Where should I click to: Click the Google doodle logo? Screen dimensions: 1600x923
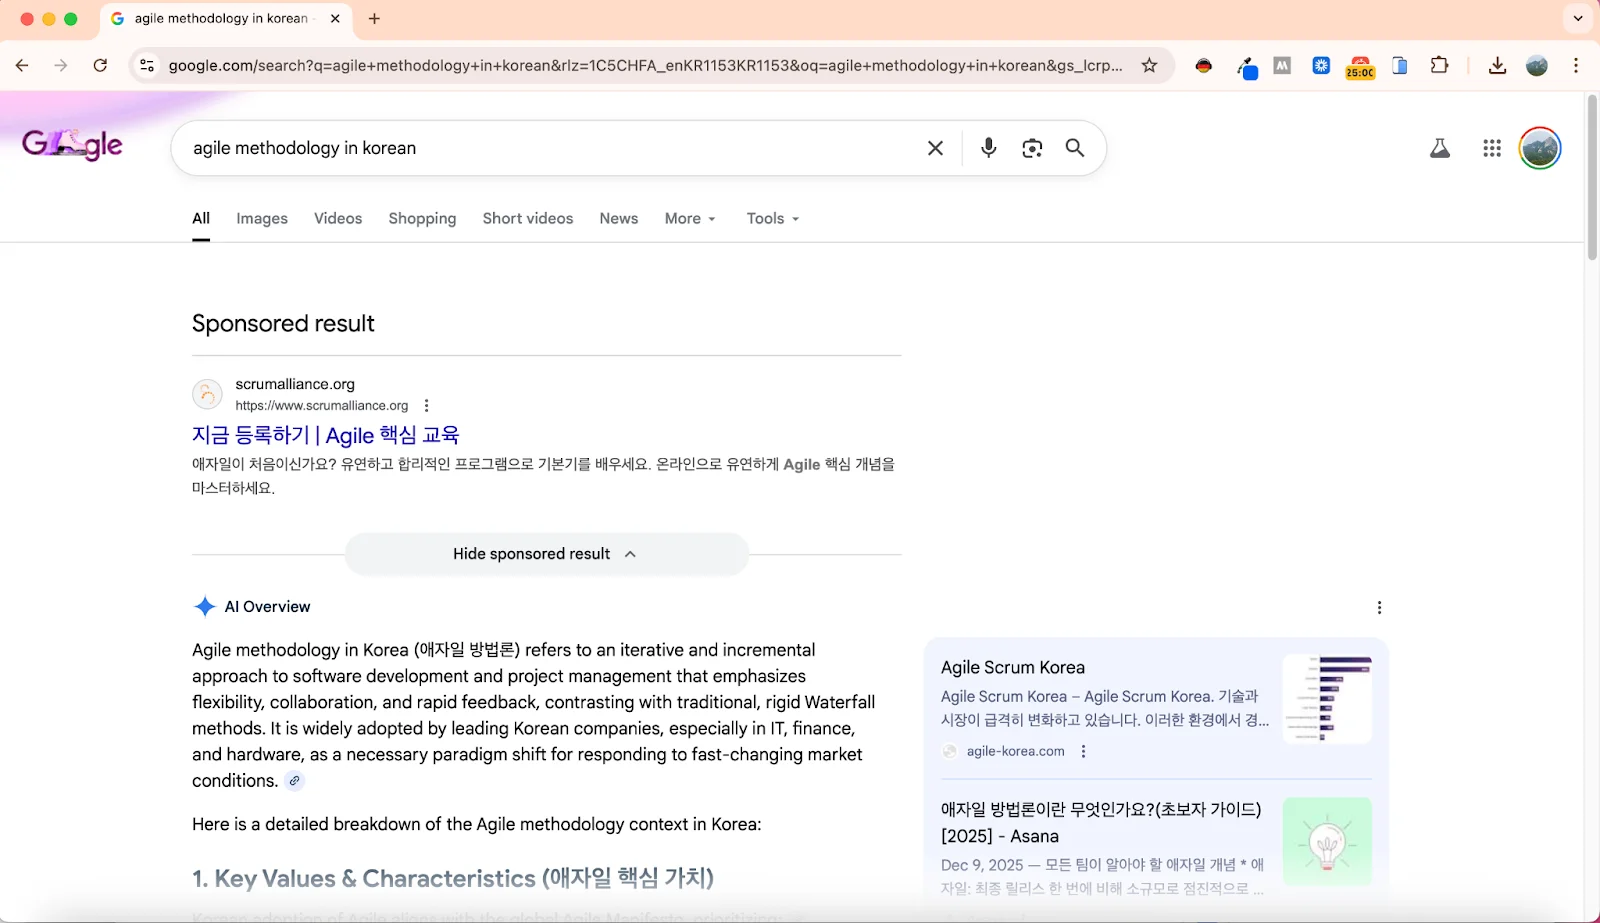pos(72,145)
